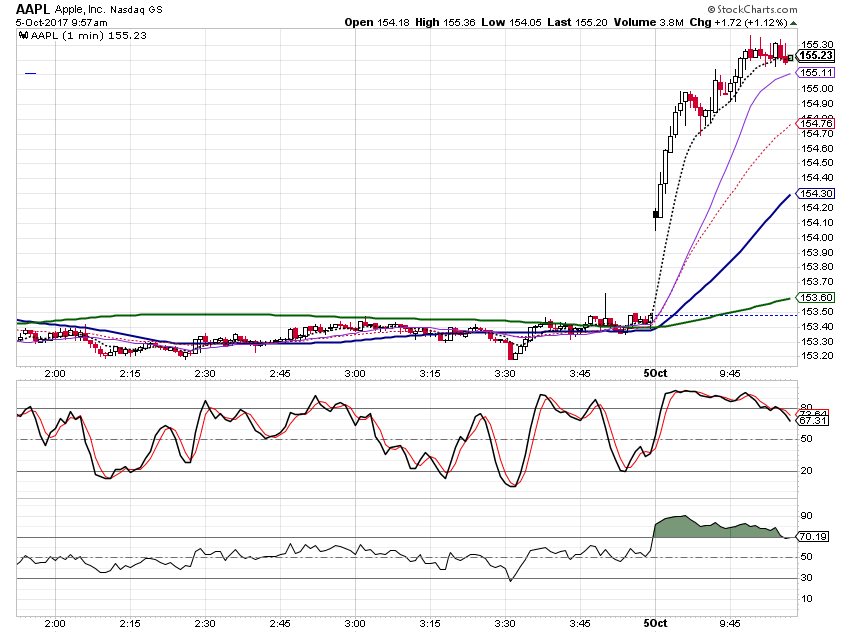Viewport: 850px width, 633px height.
Task: Click the 5-Oct-2017 9:57am timestamp
Action: point(61,23)
